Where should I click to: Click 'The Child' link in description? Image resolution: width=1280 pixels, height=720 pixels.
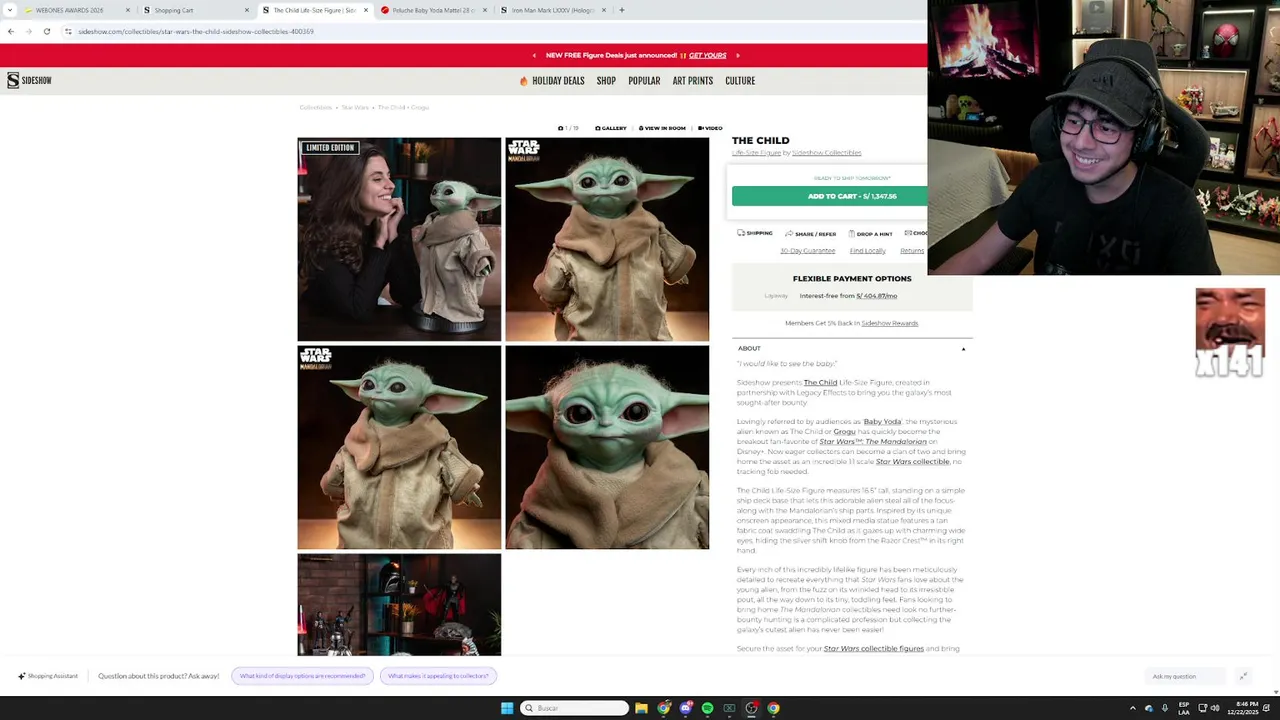coord(820,382)
